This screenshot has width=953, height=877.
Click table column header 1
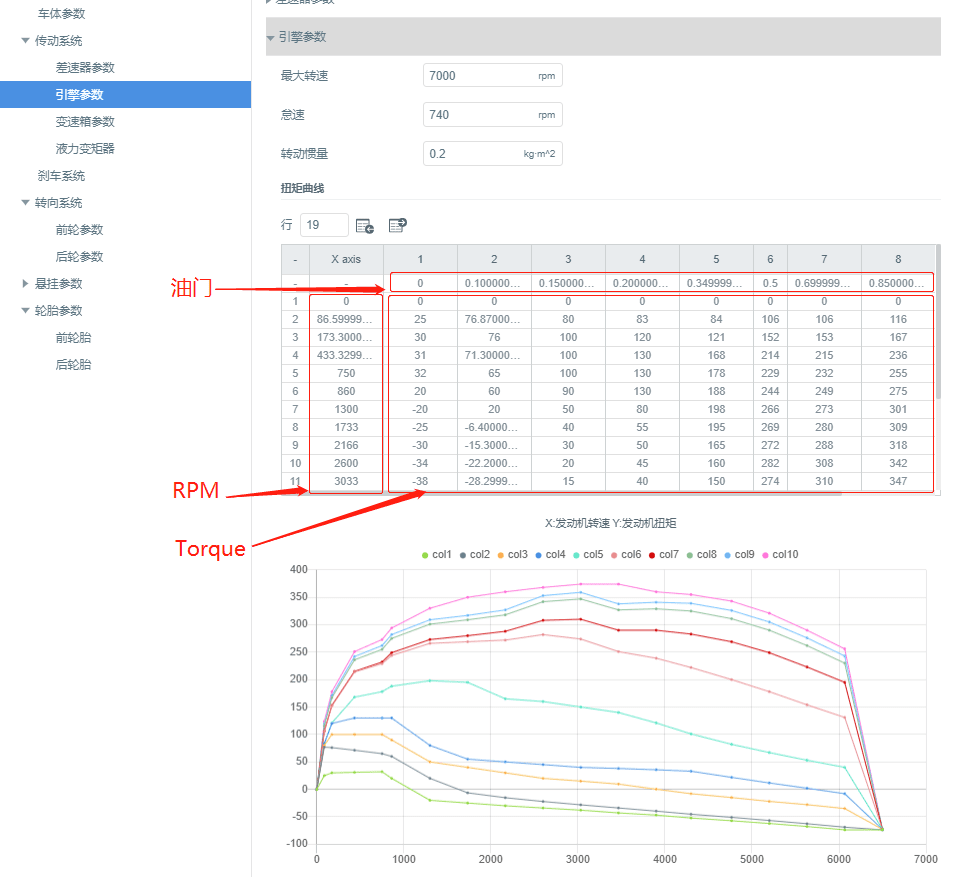(x=420, y=259)
